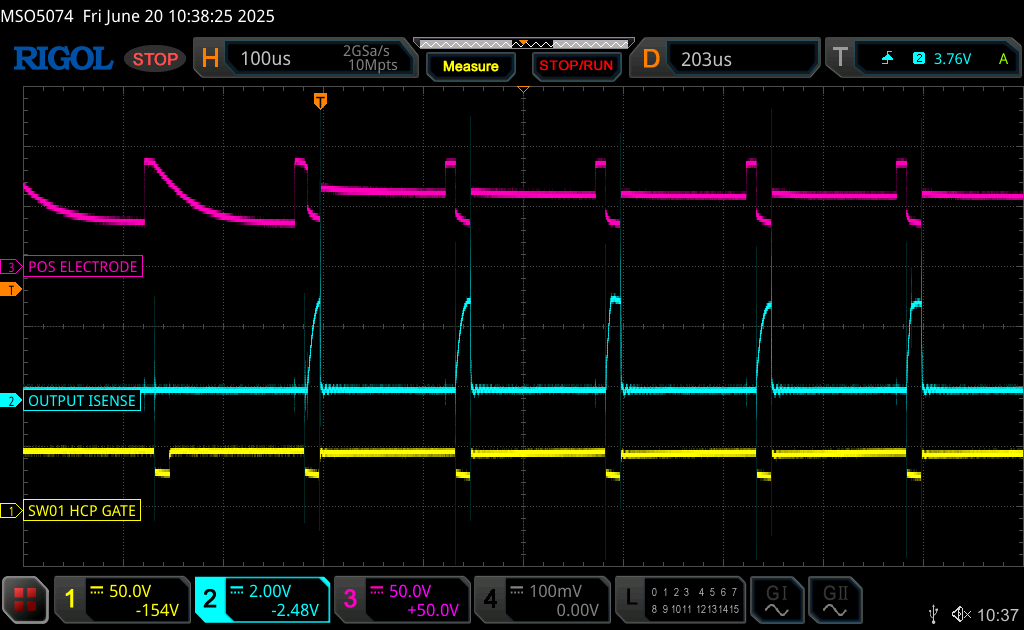Click the channel 3 DC coupling icon
Image resolution: width=1024 pixels, height=630 pixels.
(377, 590)
